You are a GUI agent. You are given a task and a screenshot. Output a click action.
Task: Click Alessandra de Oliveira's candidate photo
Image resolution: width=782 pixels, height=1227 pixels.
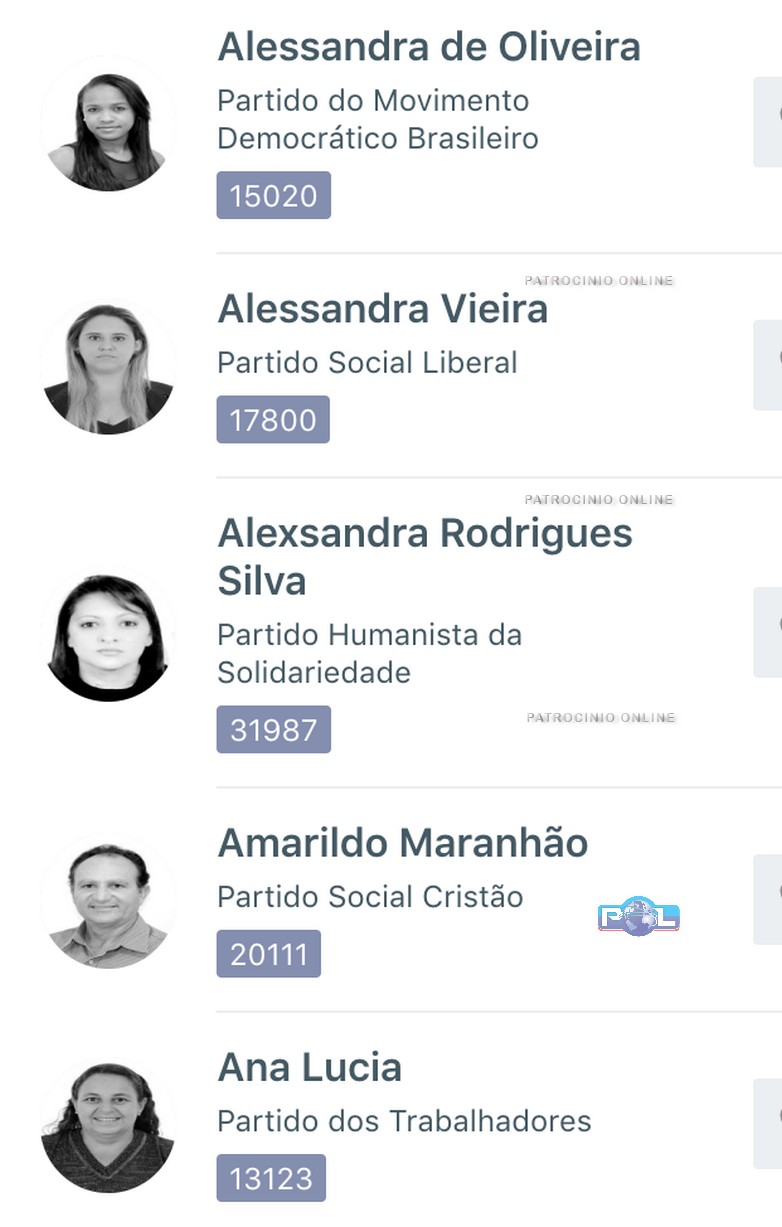[x=108, y=126]
